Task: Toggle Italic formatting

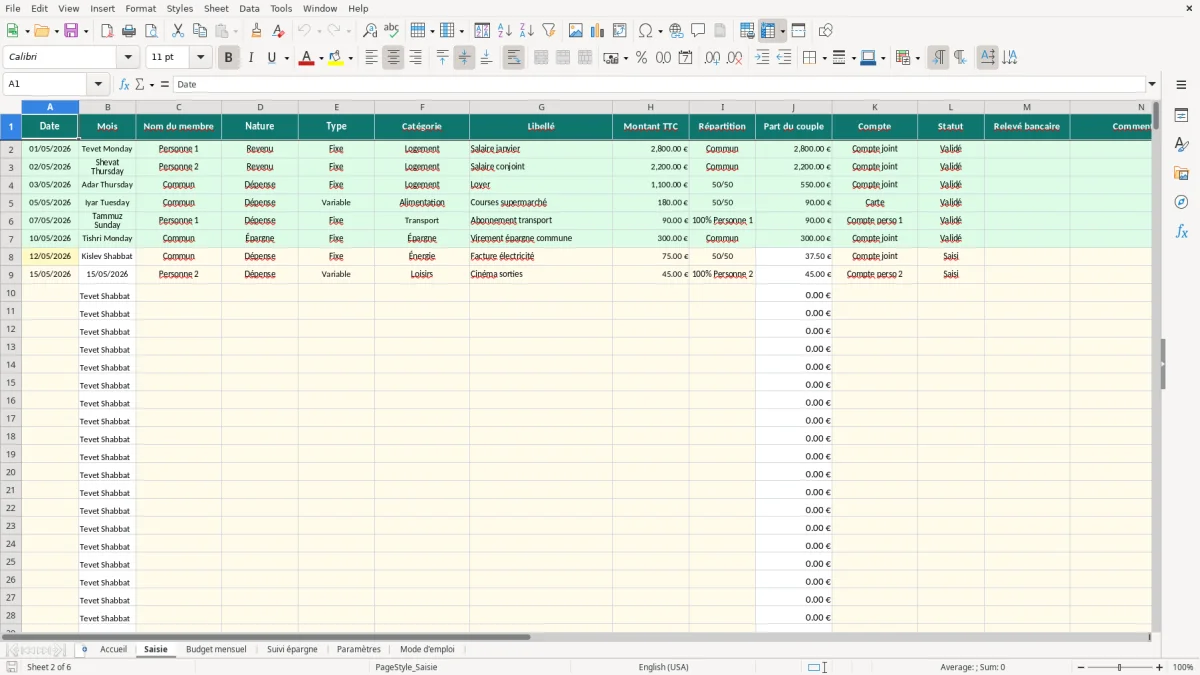Action: pyautogui.click(x=250, y=58)
